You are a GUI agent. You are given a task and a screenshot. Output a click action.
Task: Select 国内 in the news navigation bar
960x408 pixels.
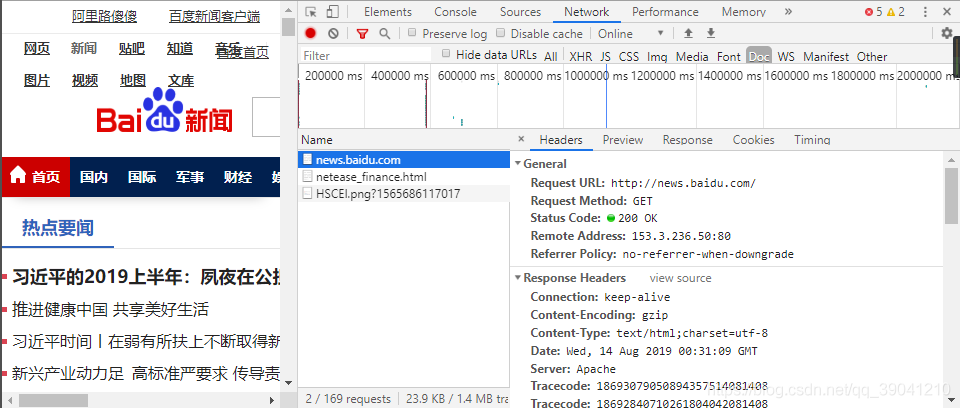tap(94, 177)
